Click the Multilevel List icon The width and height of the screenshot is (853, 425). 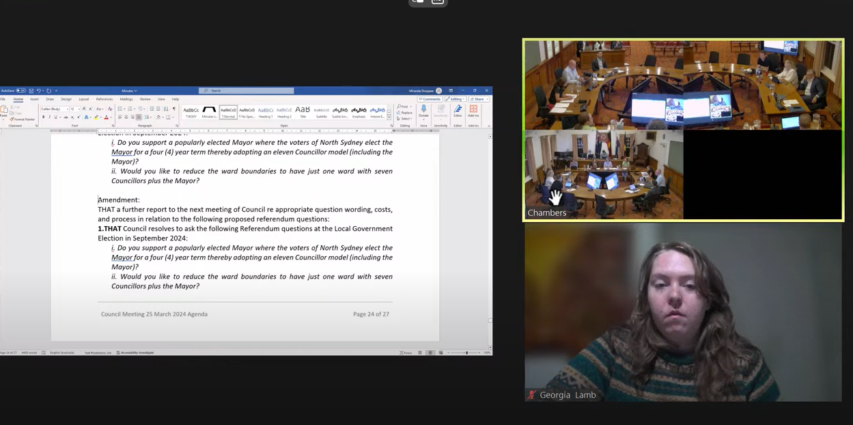tap(140, 109)
